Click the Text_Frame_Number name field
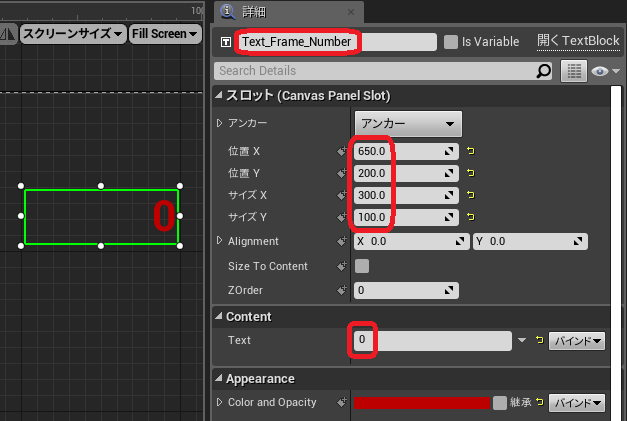 tap(337, 42)
